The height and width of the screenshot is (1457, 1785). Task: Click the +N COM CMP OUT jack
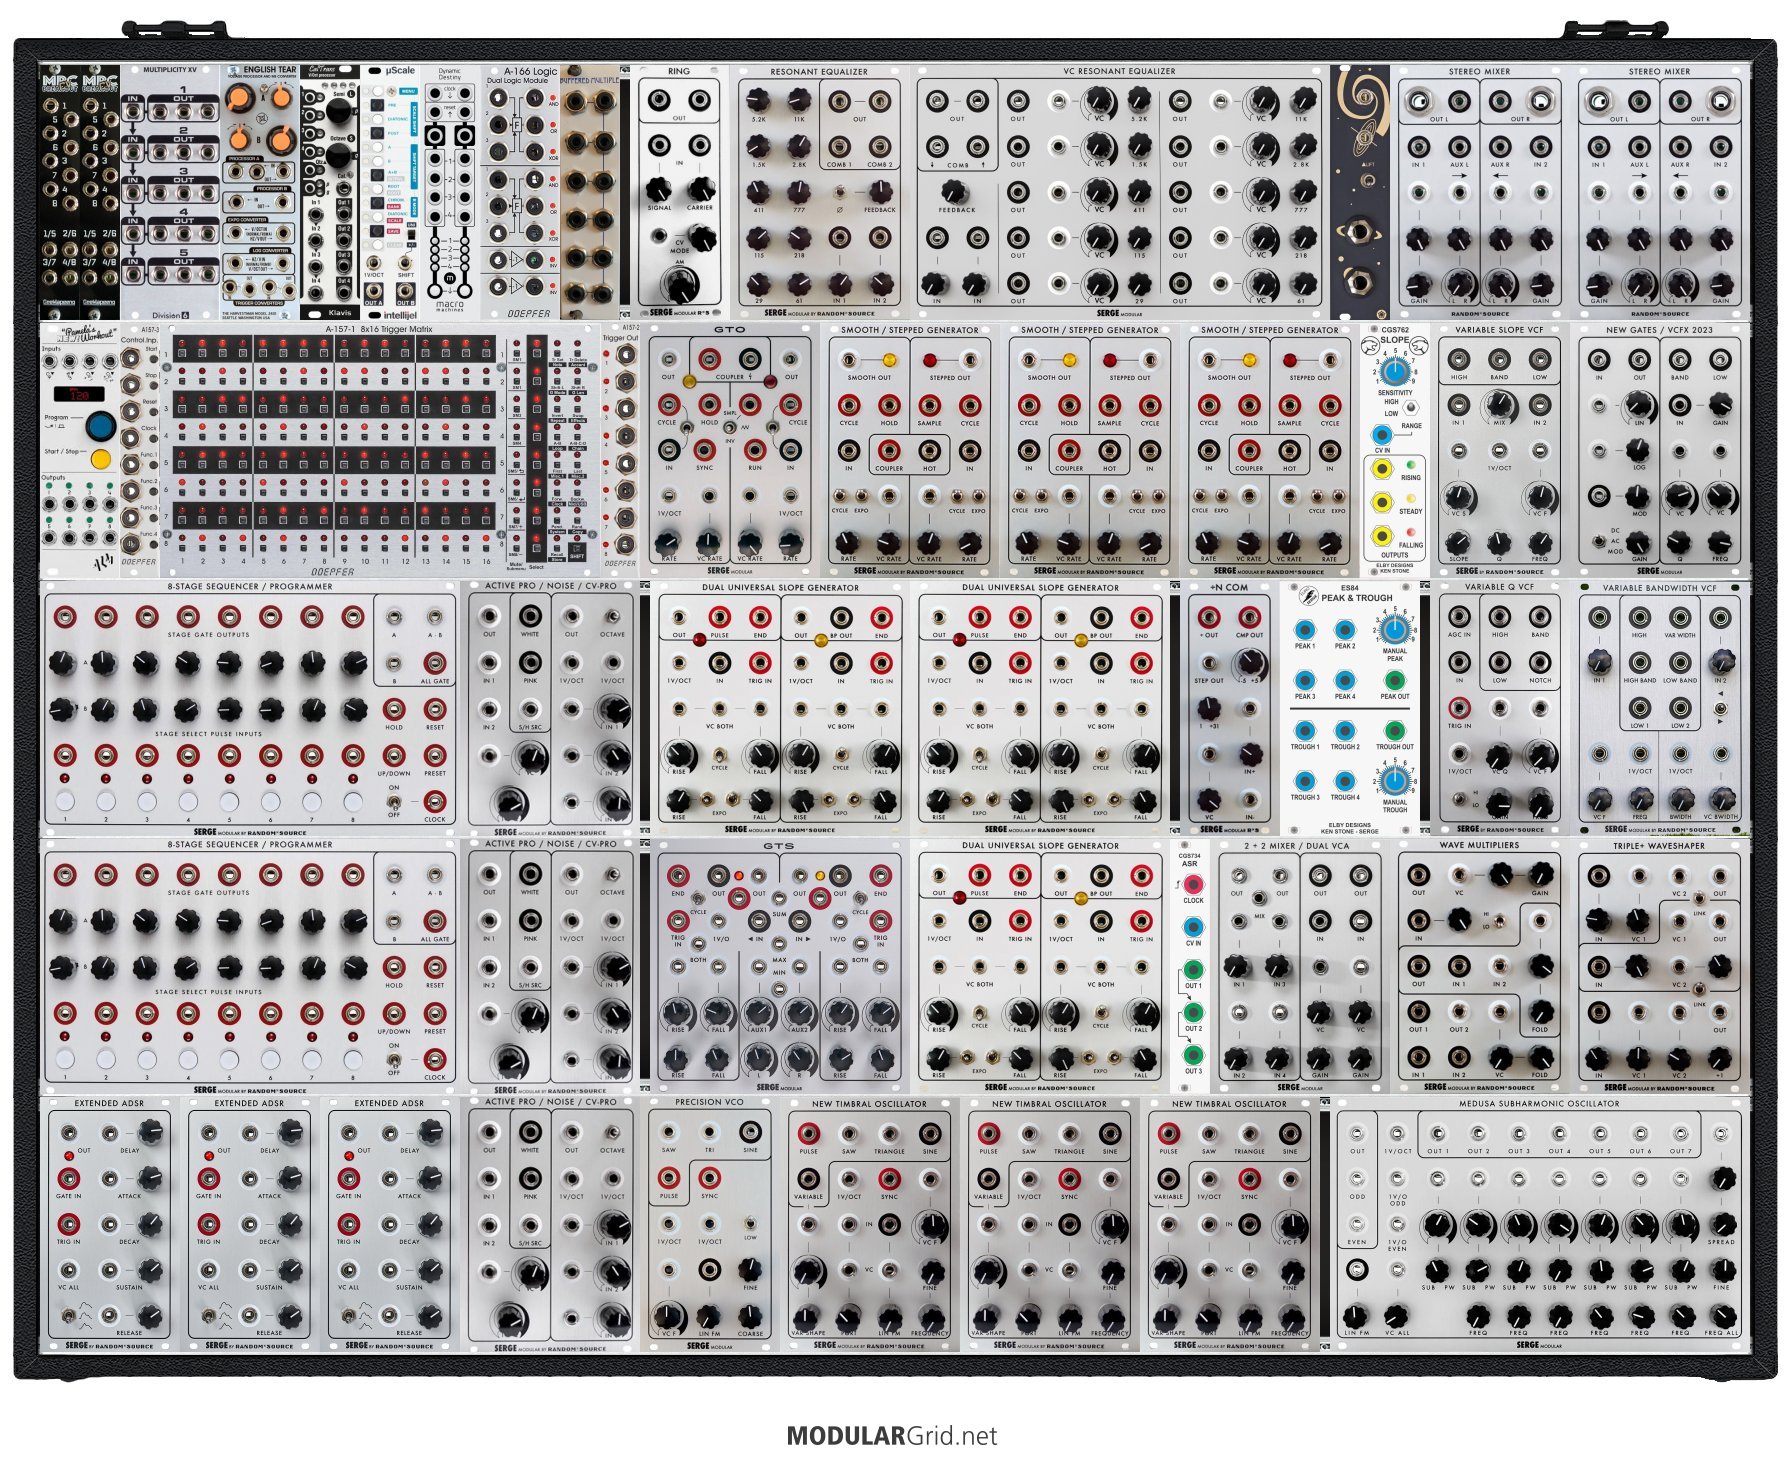pos(1249,616)
